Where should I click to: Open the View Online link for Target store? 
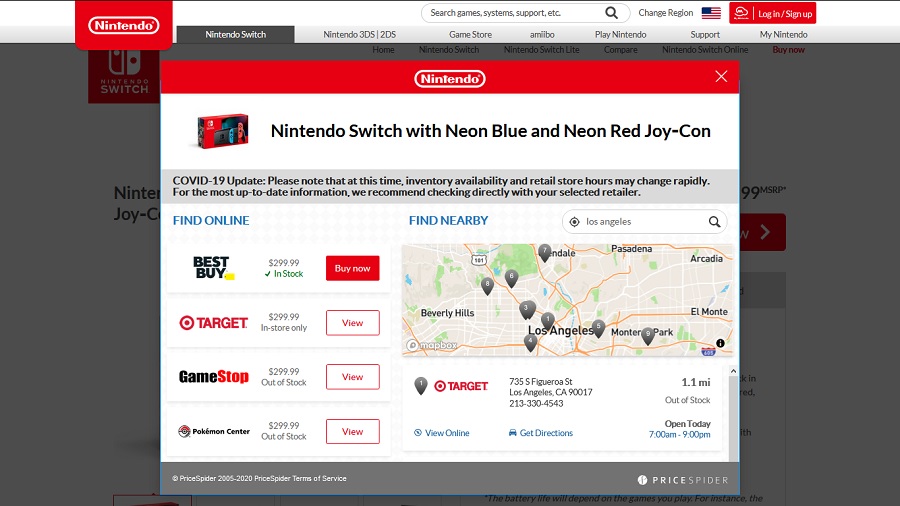click(441, 433)
